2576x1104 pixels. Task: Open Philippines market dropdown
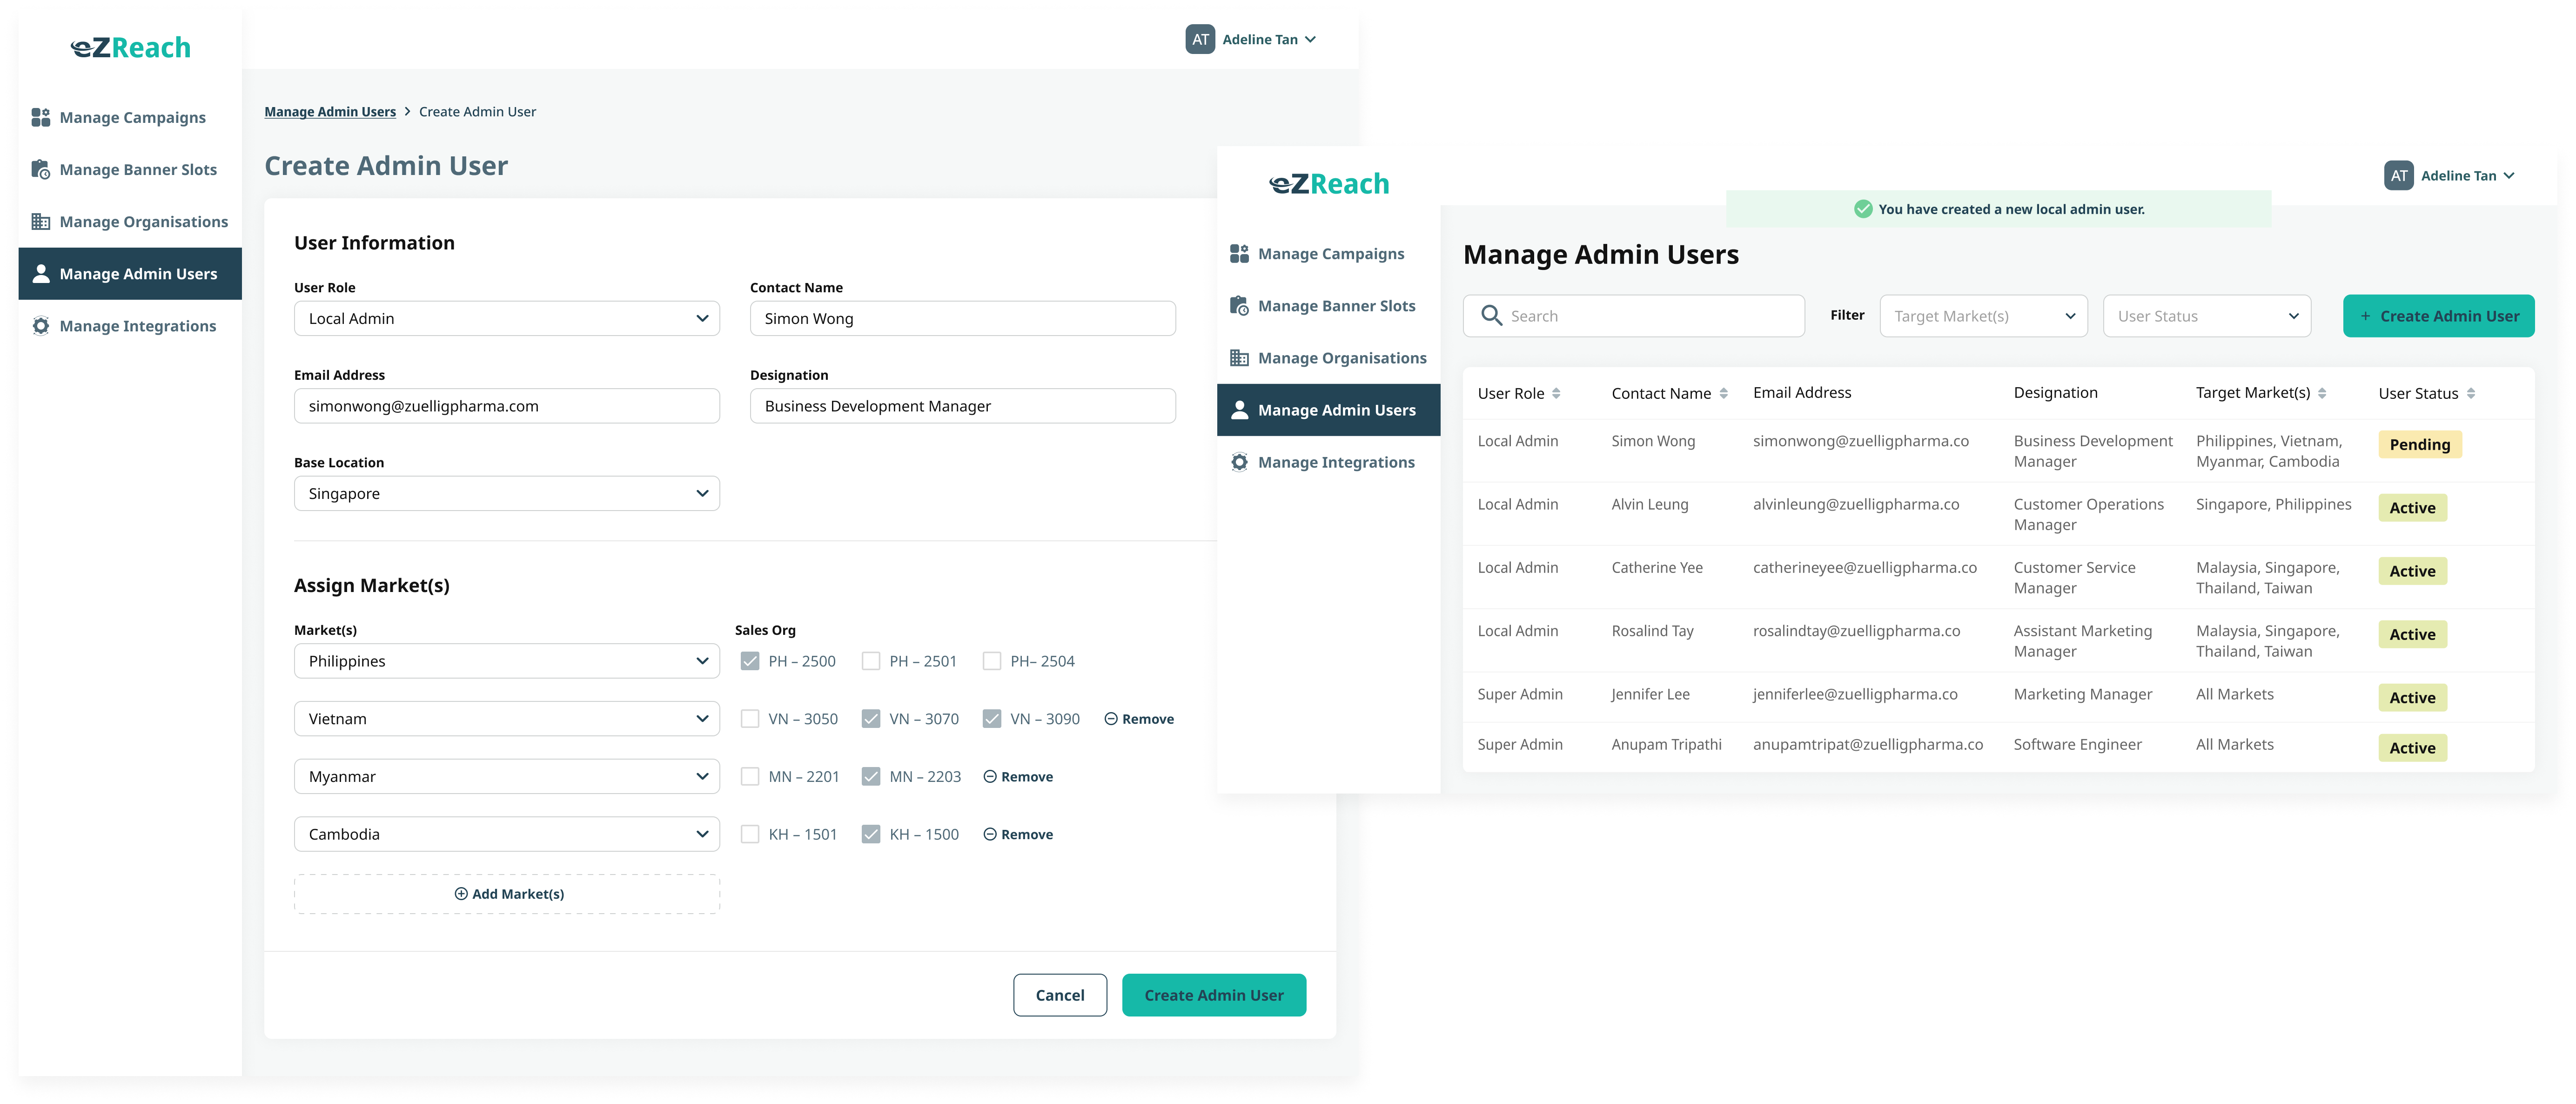coord(507,661)
